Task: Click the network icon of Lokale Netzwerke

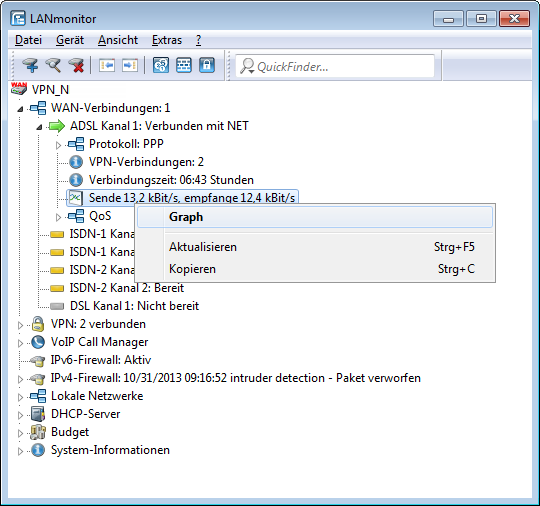Action: coord(38,396)
